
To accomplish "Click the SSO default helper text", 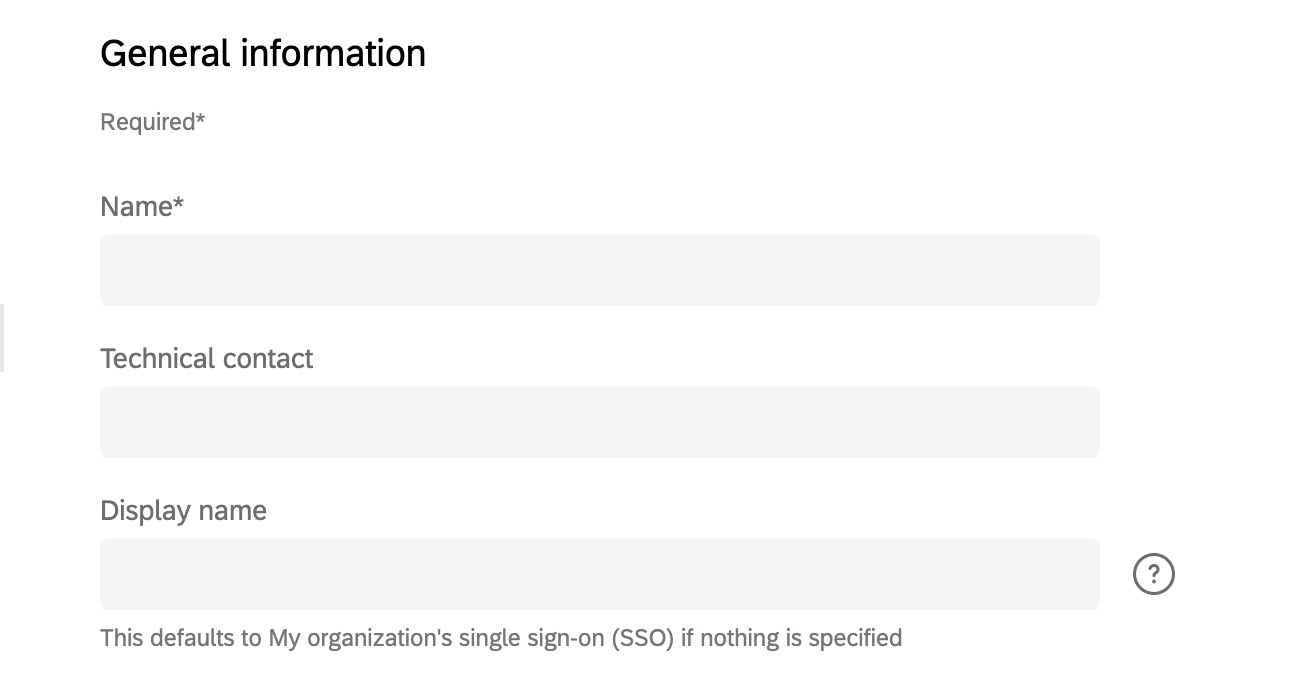I will click(x=500, y=637).
